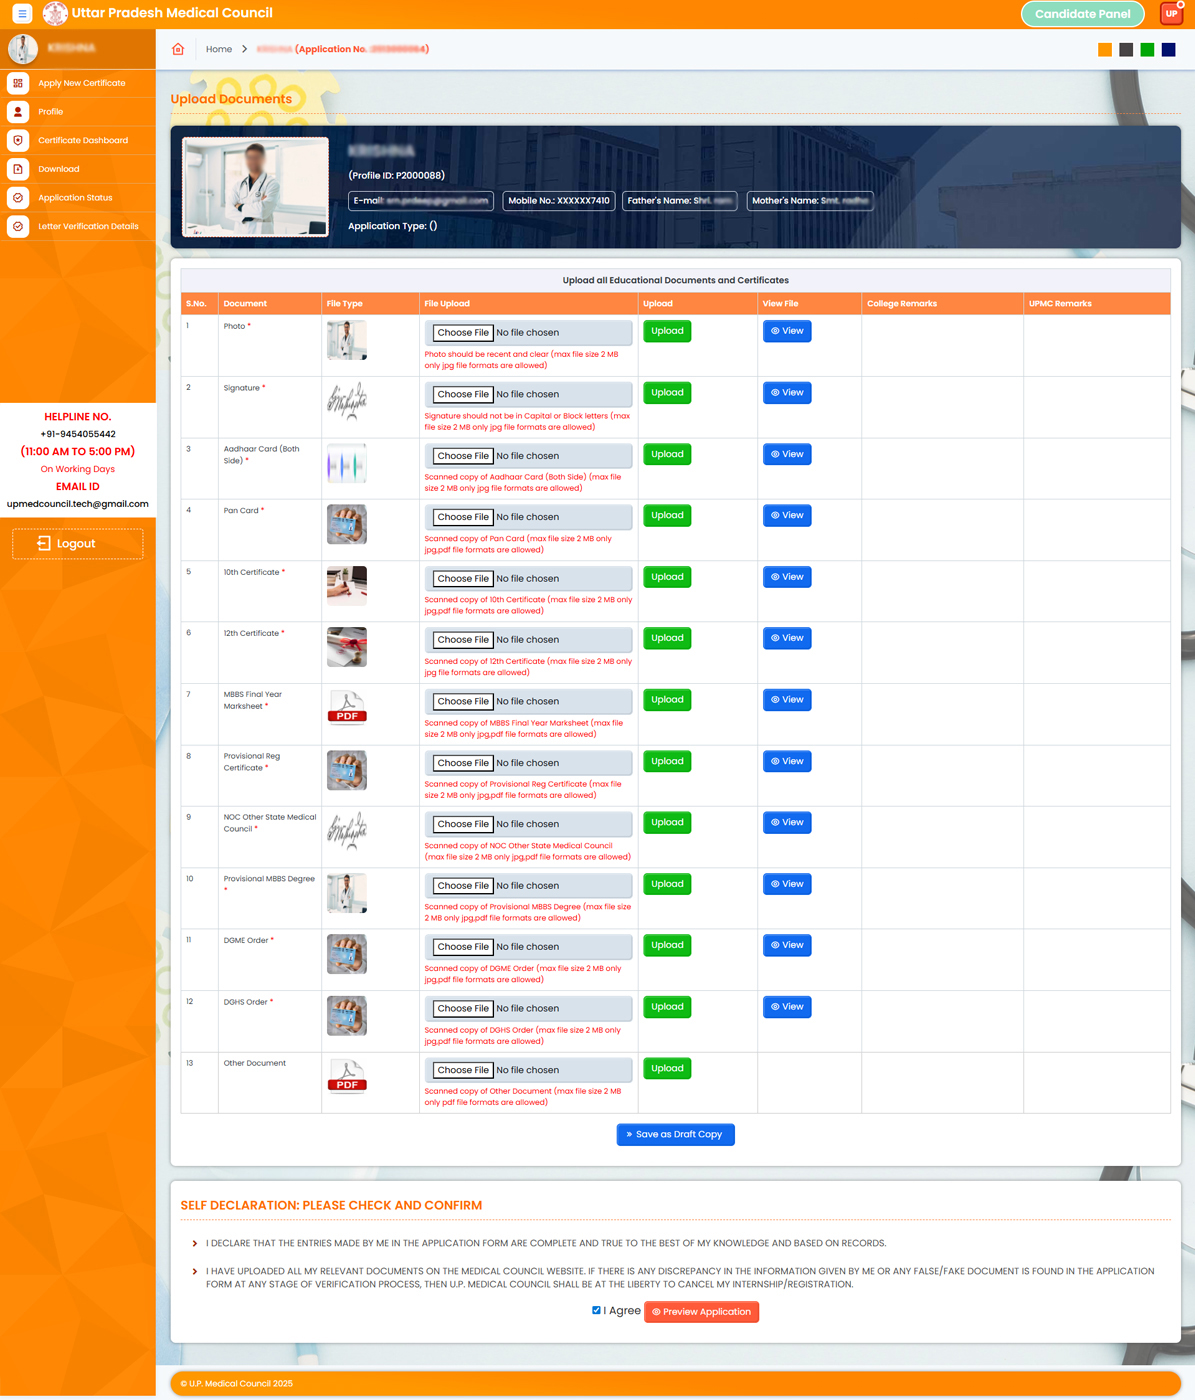This screenshot has height=1400, width=1195.
Task: Open Letter Verification Details menu item
Action: tap(88, 227)
